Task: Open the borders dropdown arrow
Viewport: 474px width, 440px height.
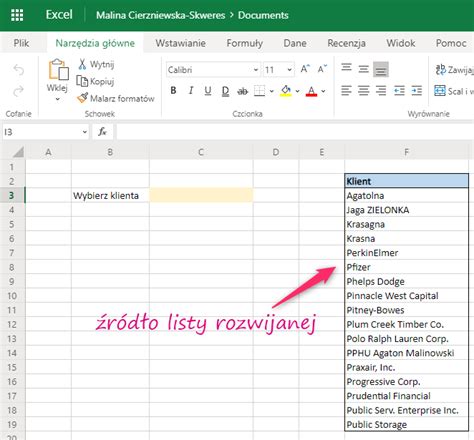Action: (272, 91)
